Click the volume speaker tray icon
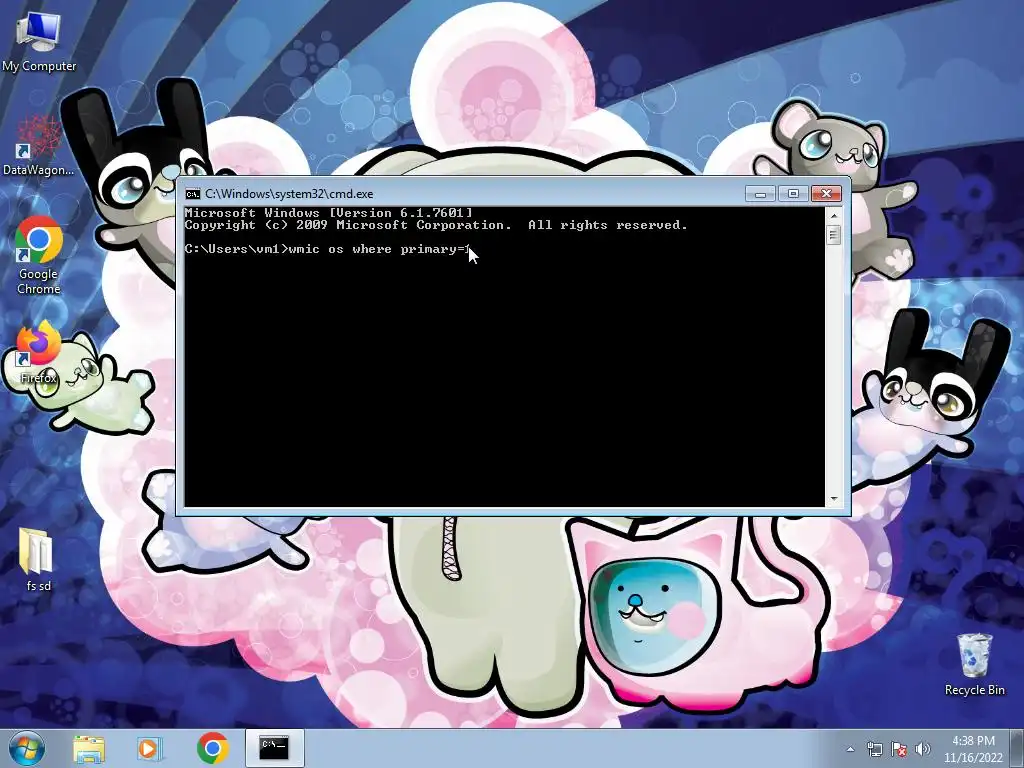Image resolution: width=1024 pixels, height=768 pixels. point(923,749)
